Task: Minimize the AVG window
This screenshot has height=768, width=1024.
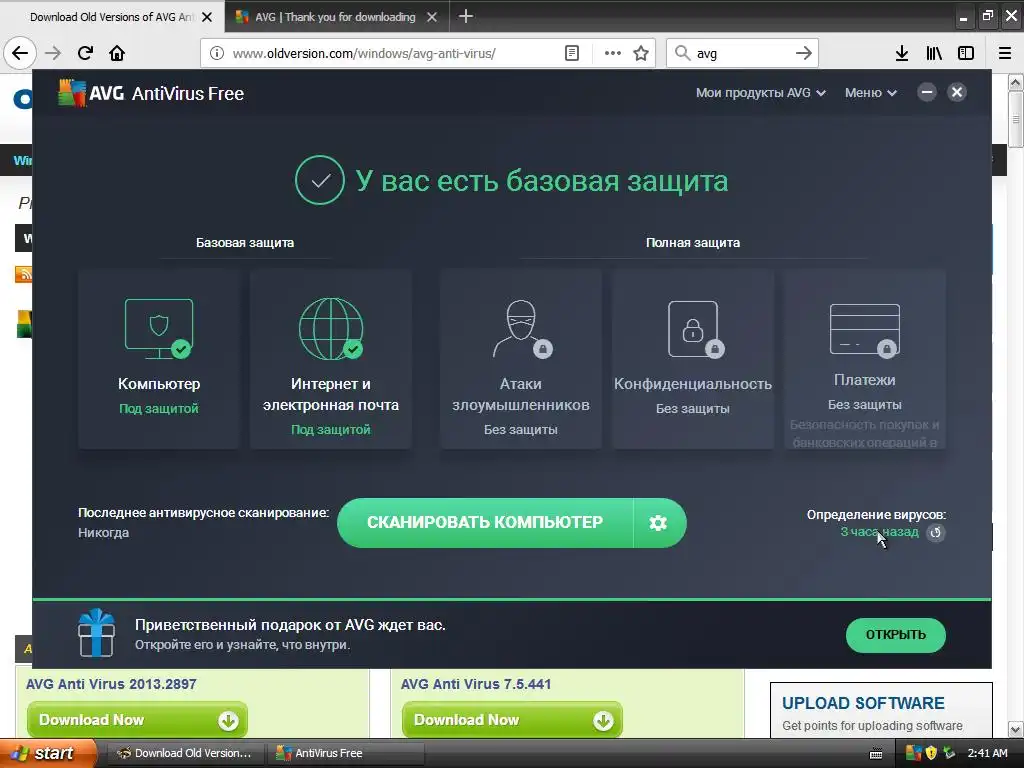Action: pyautogui.click(x=927, y=92)
